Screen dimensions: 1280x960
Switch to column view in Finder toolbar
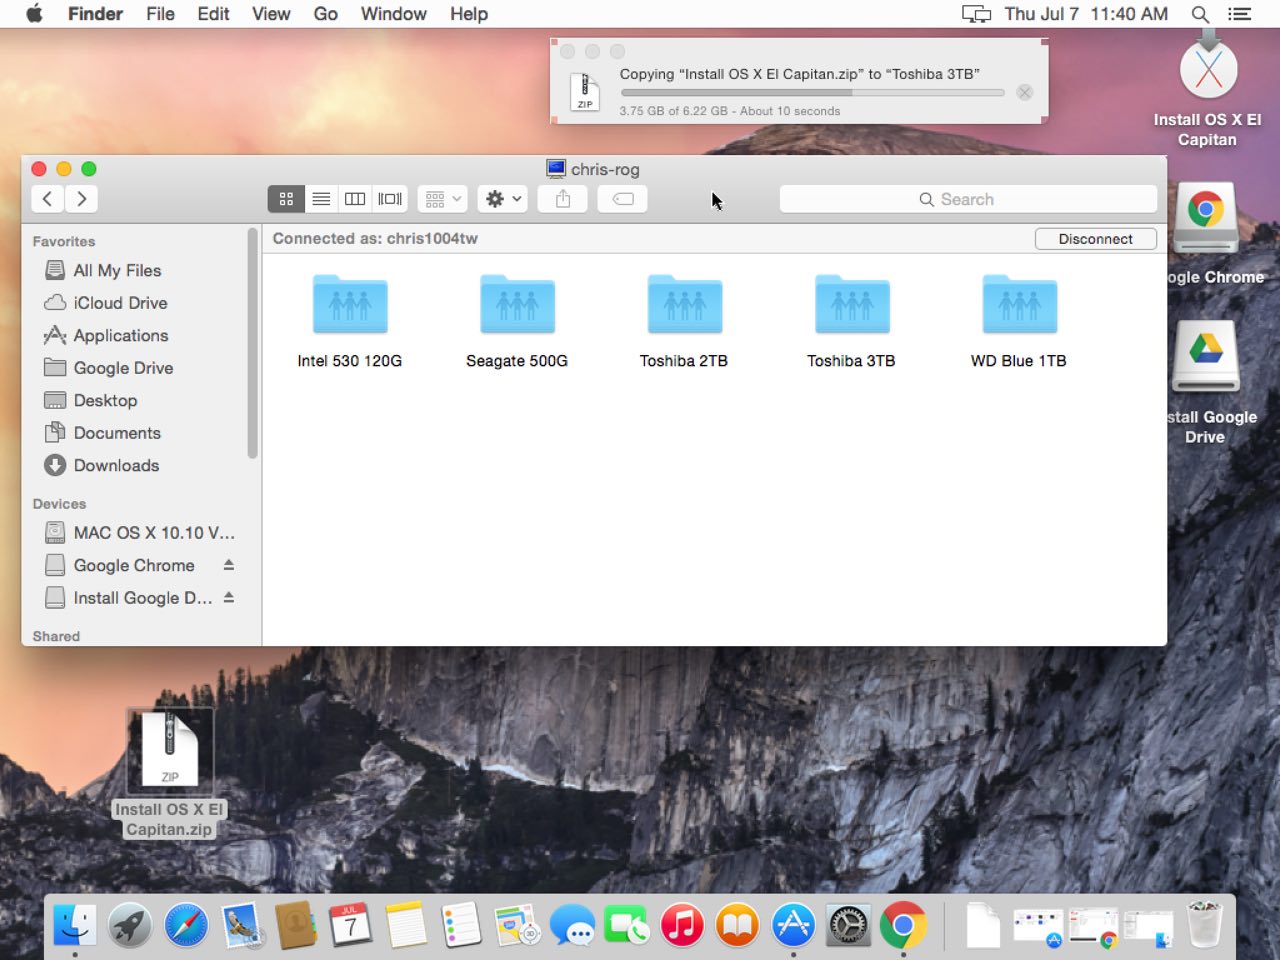point(355,199)
